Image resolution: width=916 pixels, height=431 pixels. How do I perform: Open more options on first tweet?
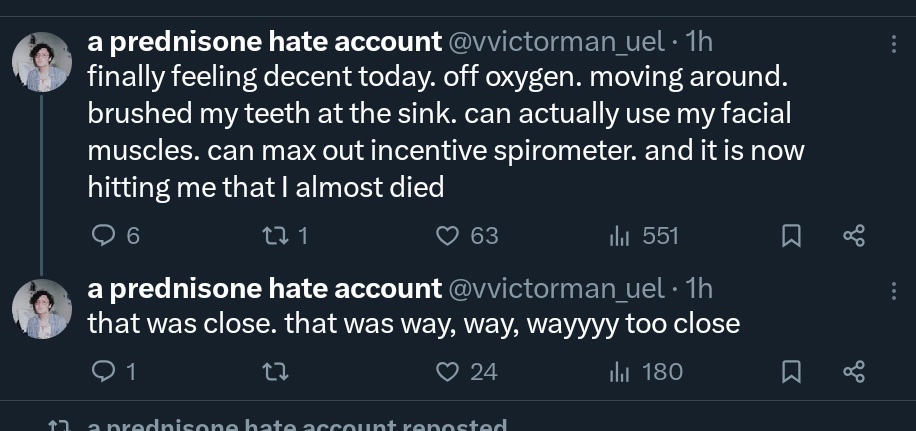[x=893, y=44]
